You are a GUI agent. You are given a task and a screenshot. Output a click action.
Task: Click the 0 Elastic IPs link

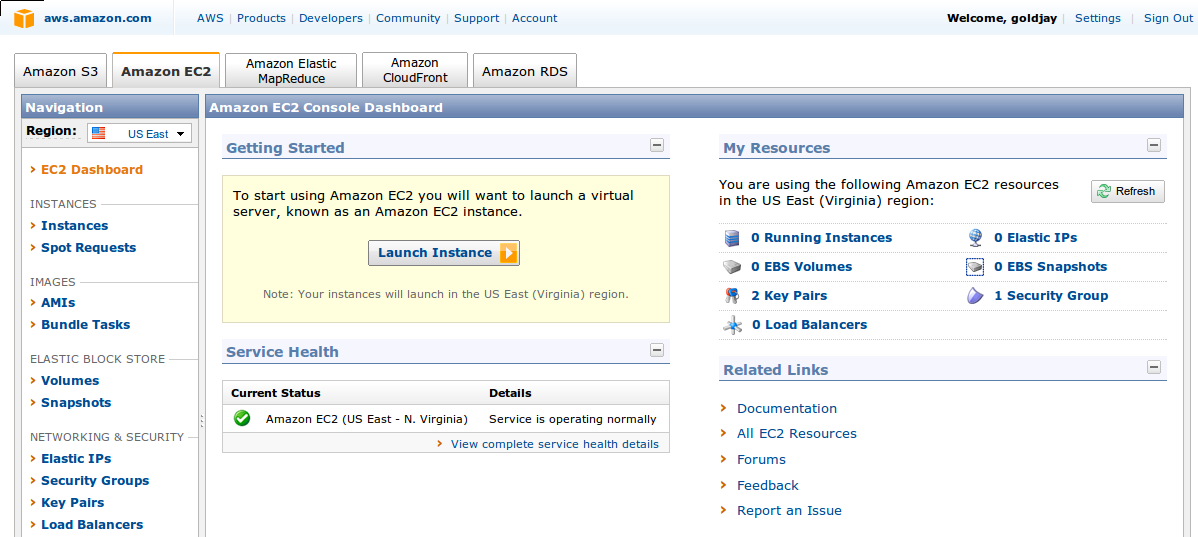click(x=1035, y=238)
